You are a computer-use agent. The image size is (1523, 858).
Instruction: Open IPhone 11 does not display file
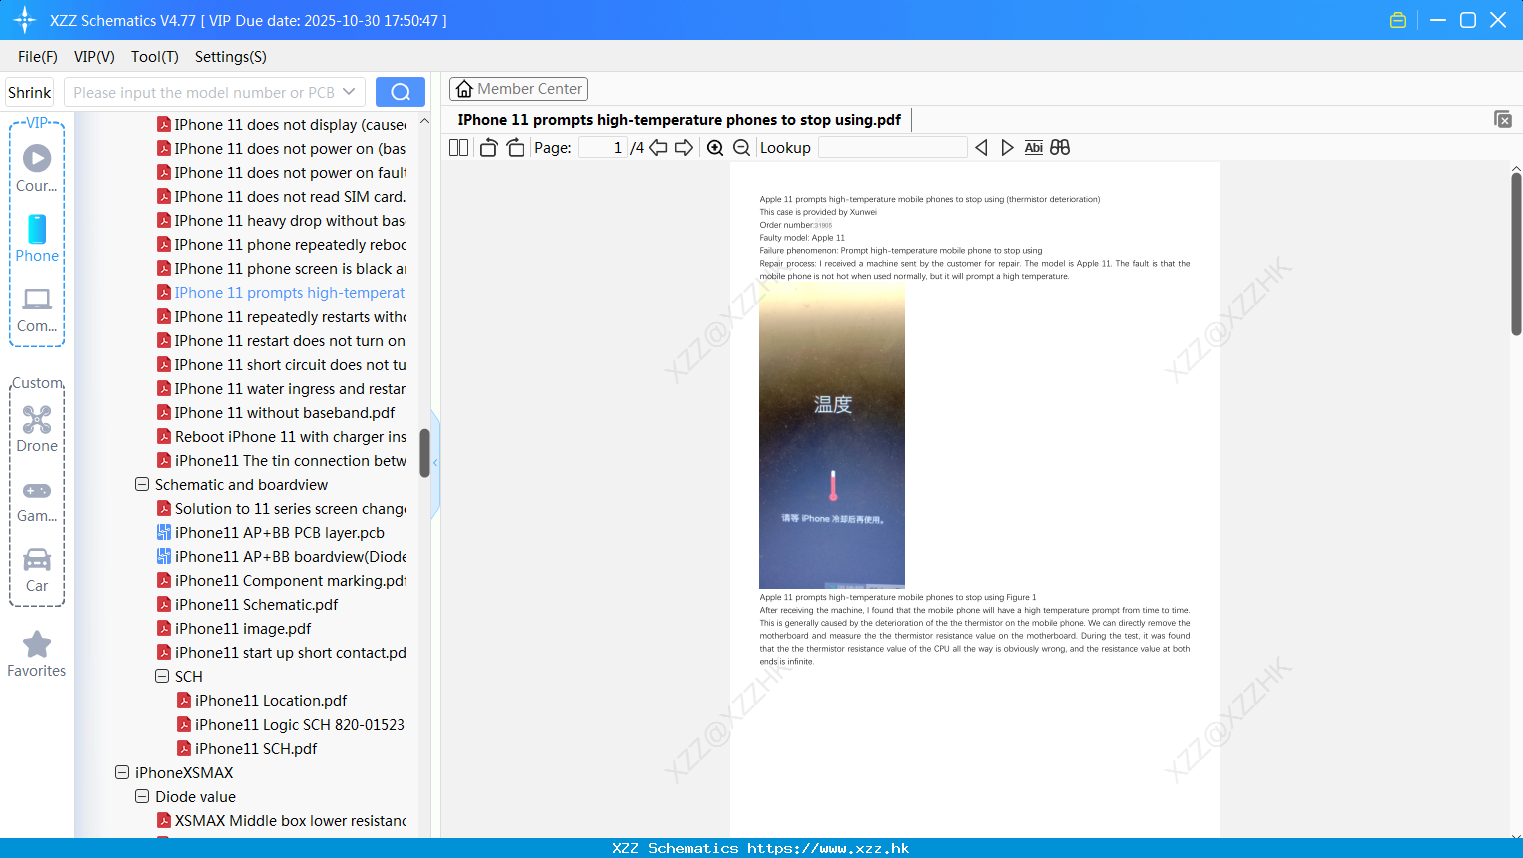281,125
